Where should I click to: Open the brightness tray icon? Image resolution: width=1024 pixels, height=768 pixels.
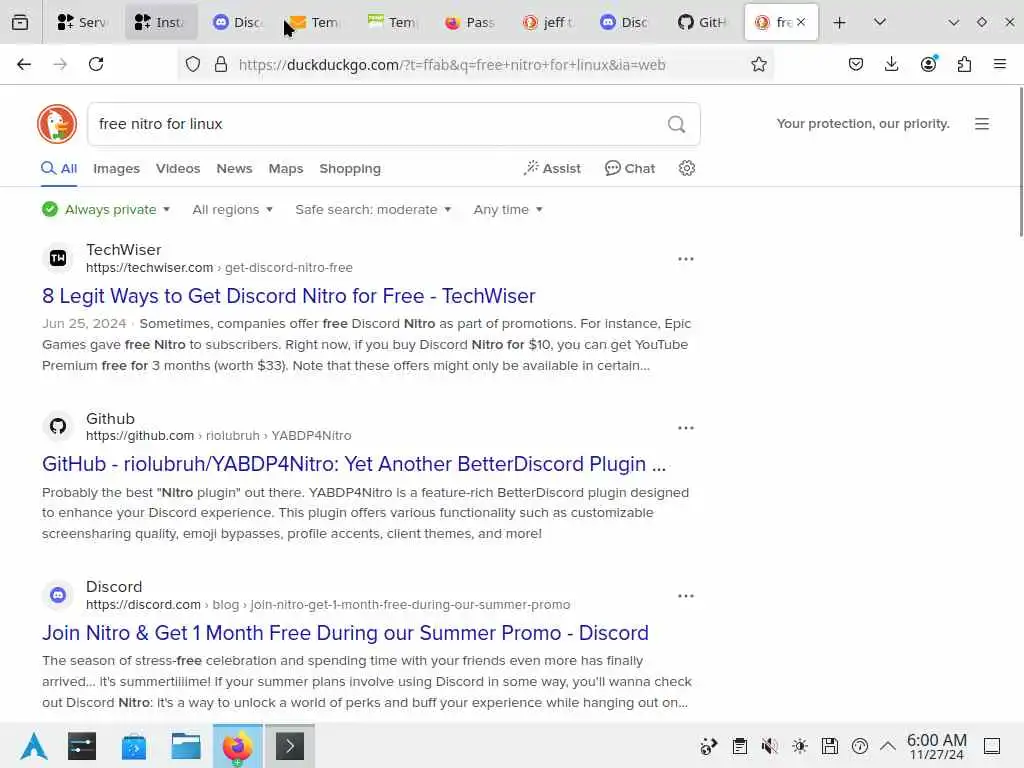[799, 746]
